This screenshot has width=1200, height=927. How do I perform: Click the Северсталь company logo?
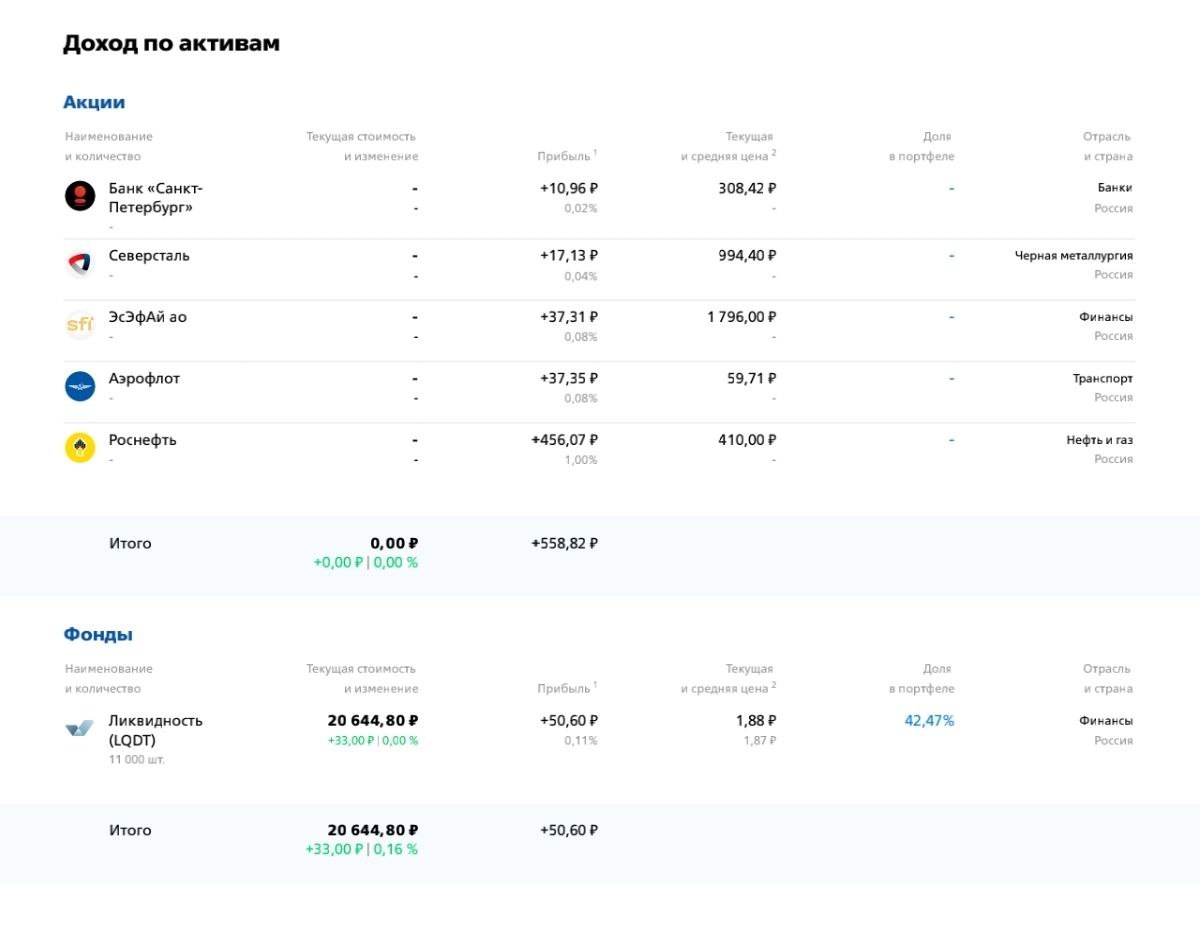click(x=80, y=264)
